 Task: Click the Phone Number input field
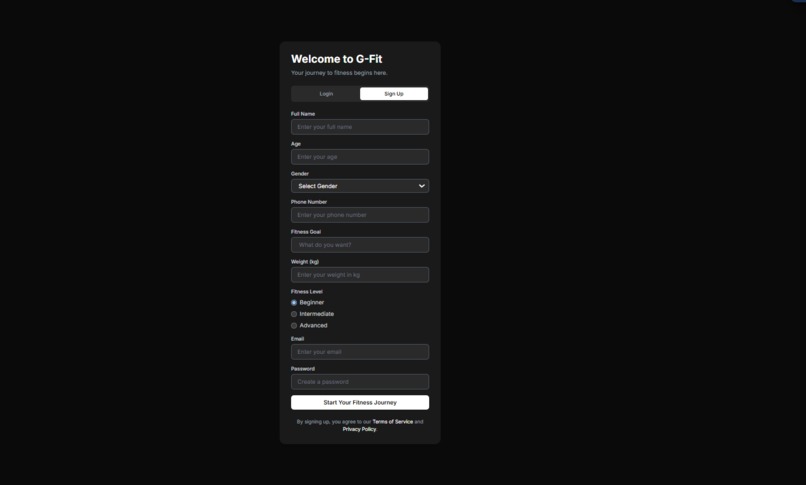coord(360,215)
